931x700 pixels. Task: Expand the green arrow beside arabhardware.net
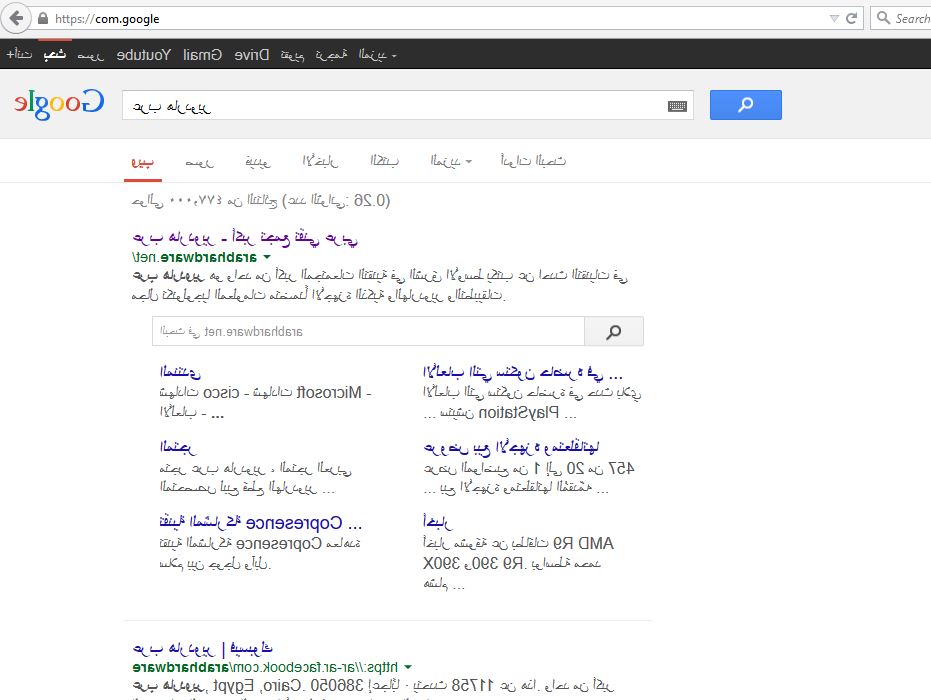point(267,257)
